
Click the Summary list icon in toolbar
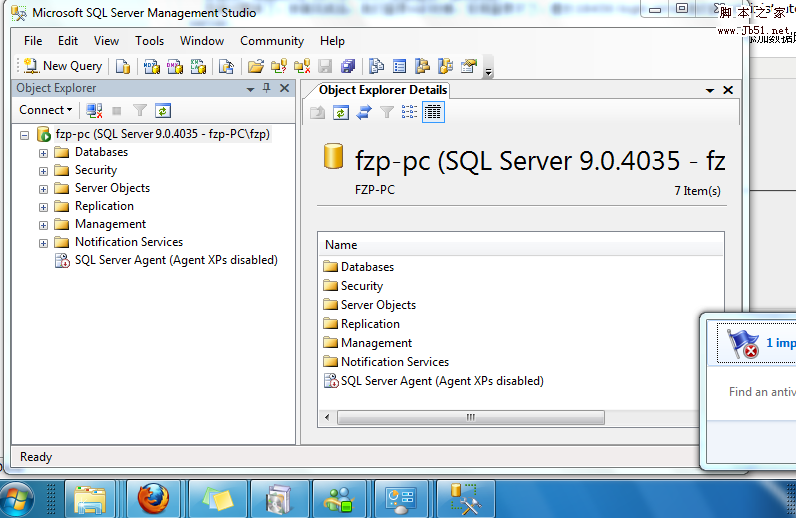(x=400, y=66)
